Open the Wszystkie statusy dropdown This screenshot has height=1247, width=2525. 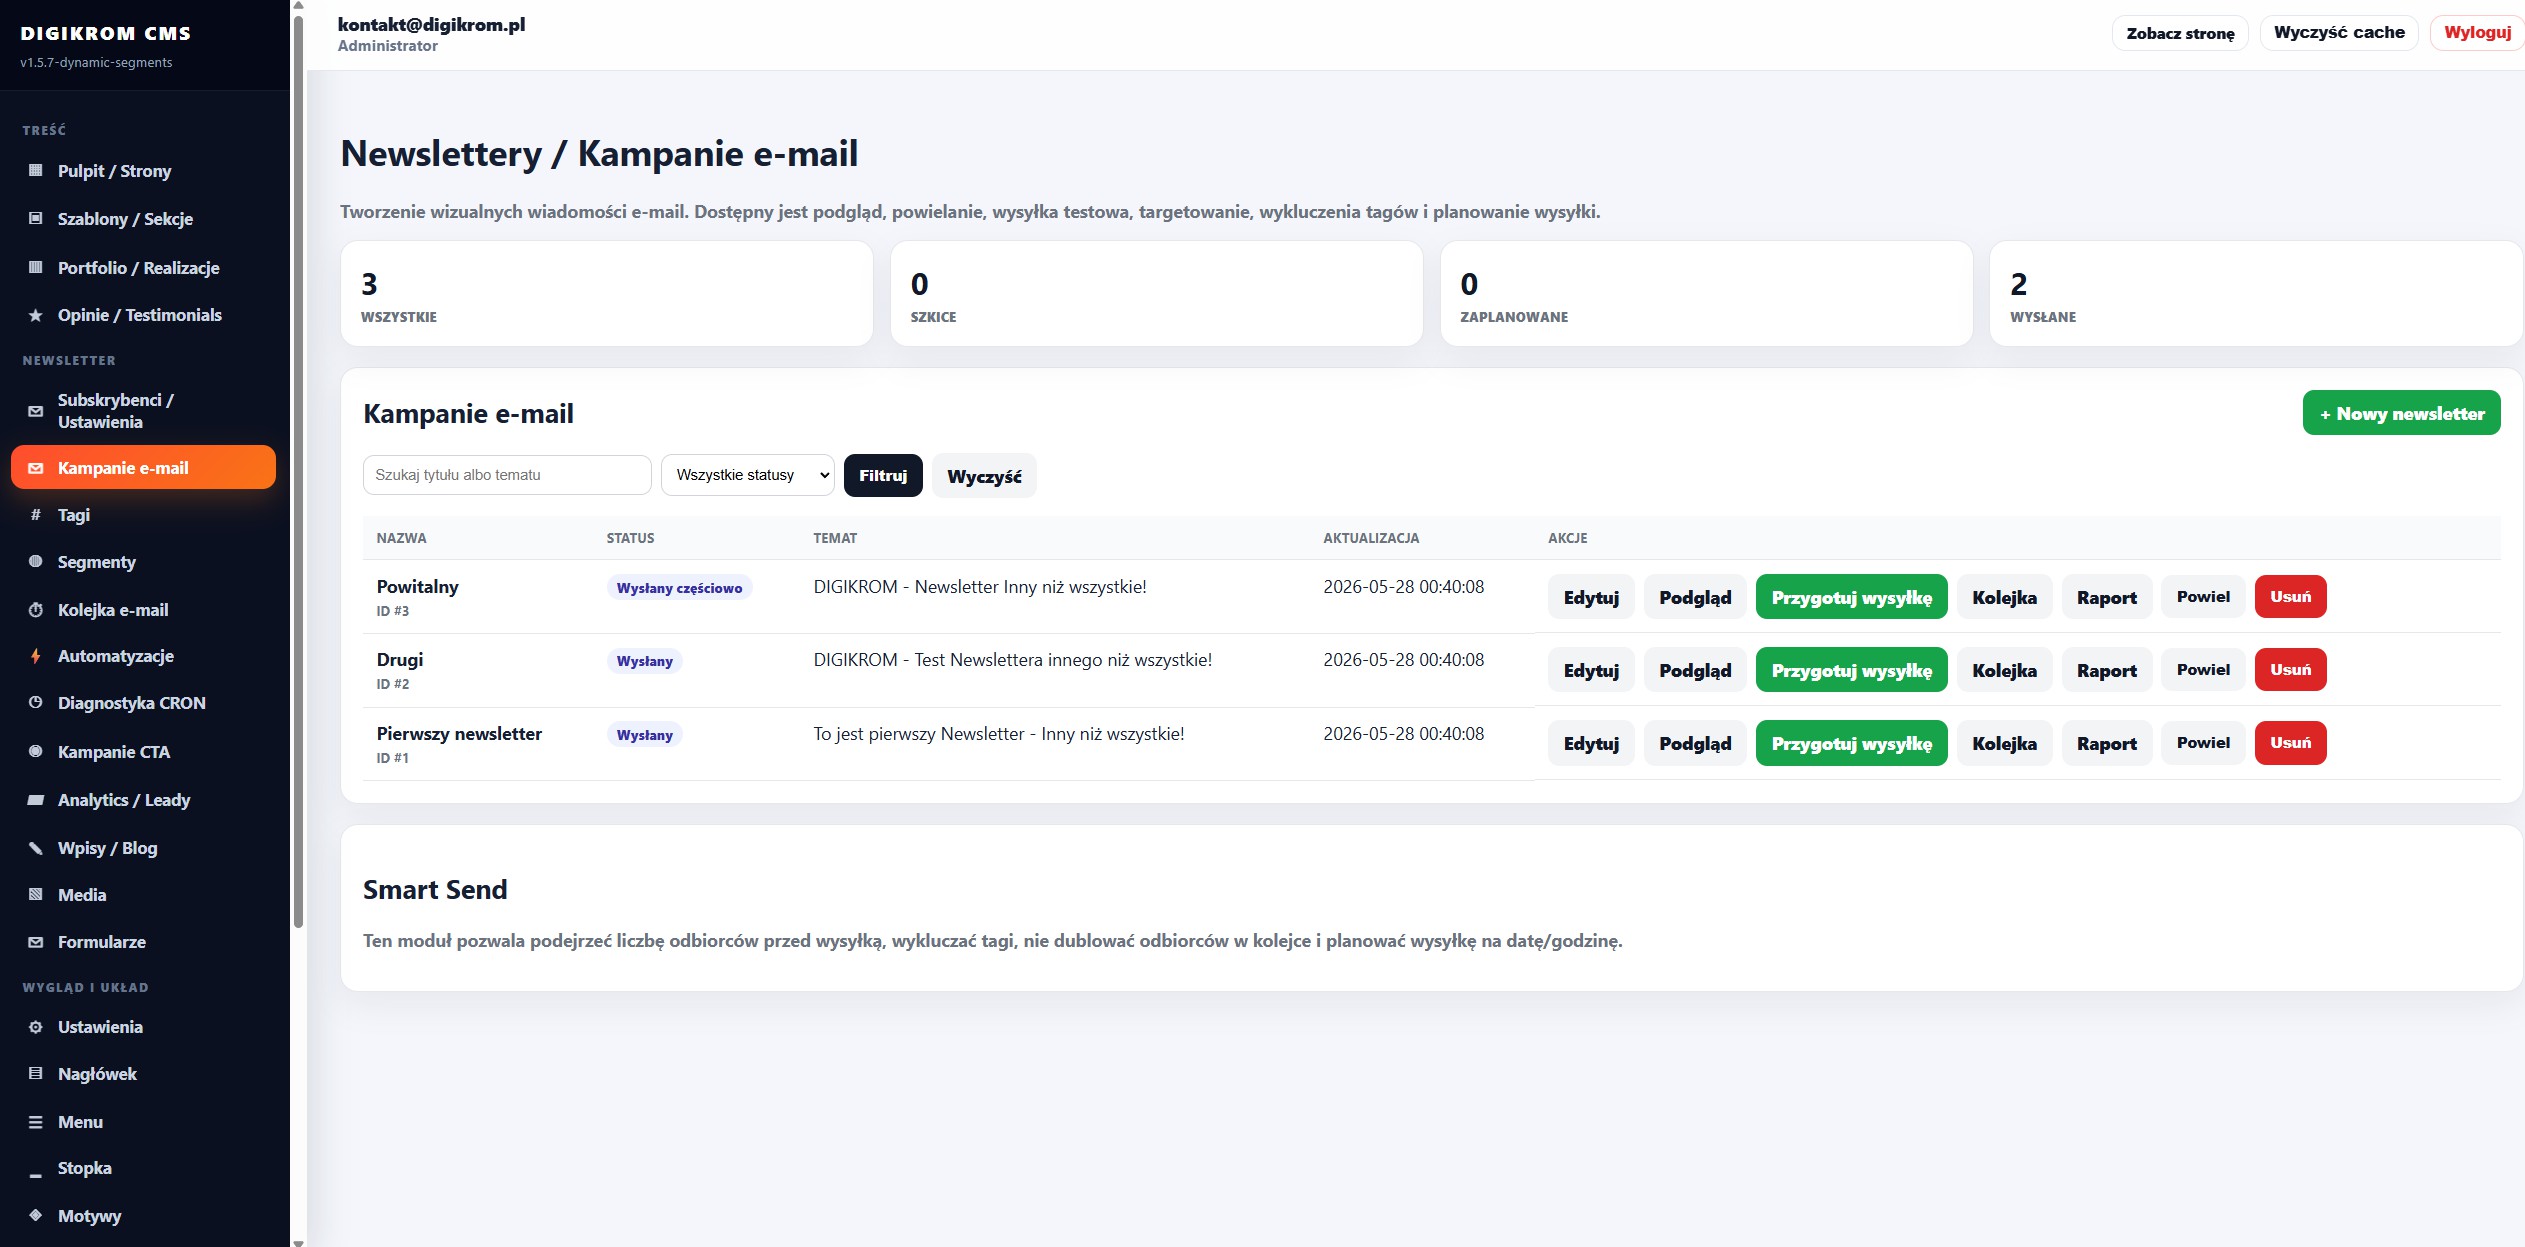(747, 475)
